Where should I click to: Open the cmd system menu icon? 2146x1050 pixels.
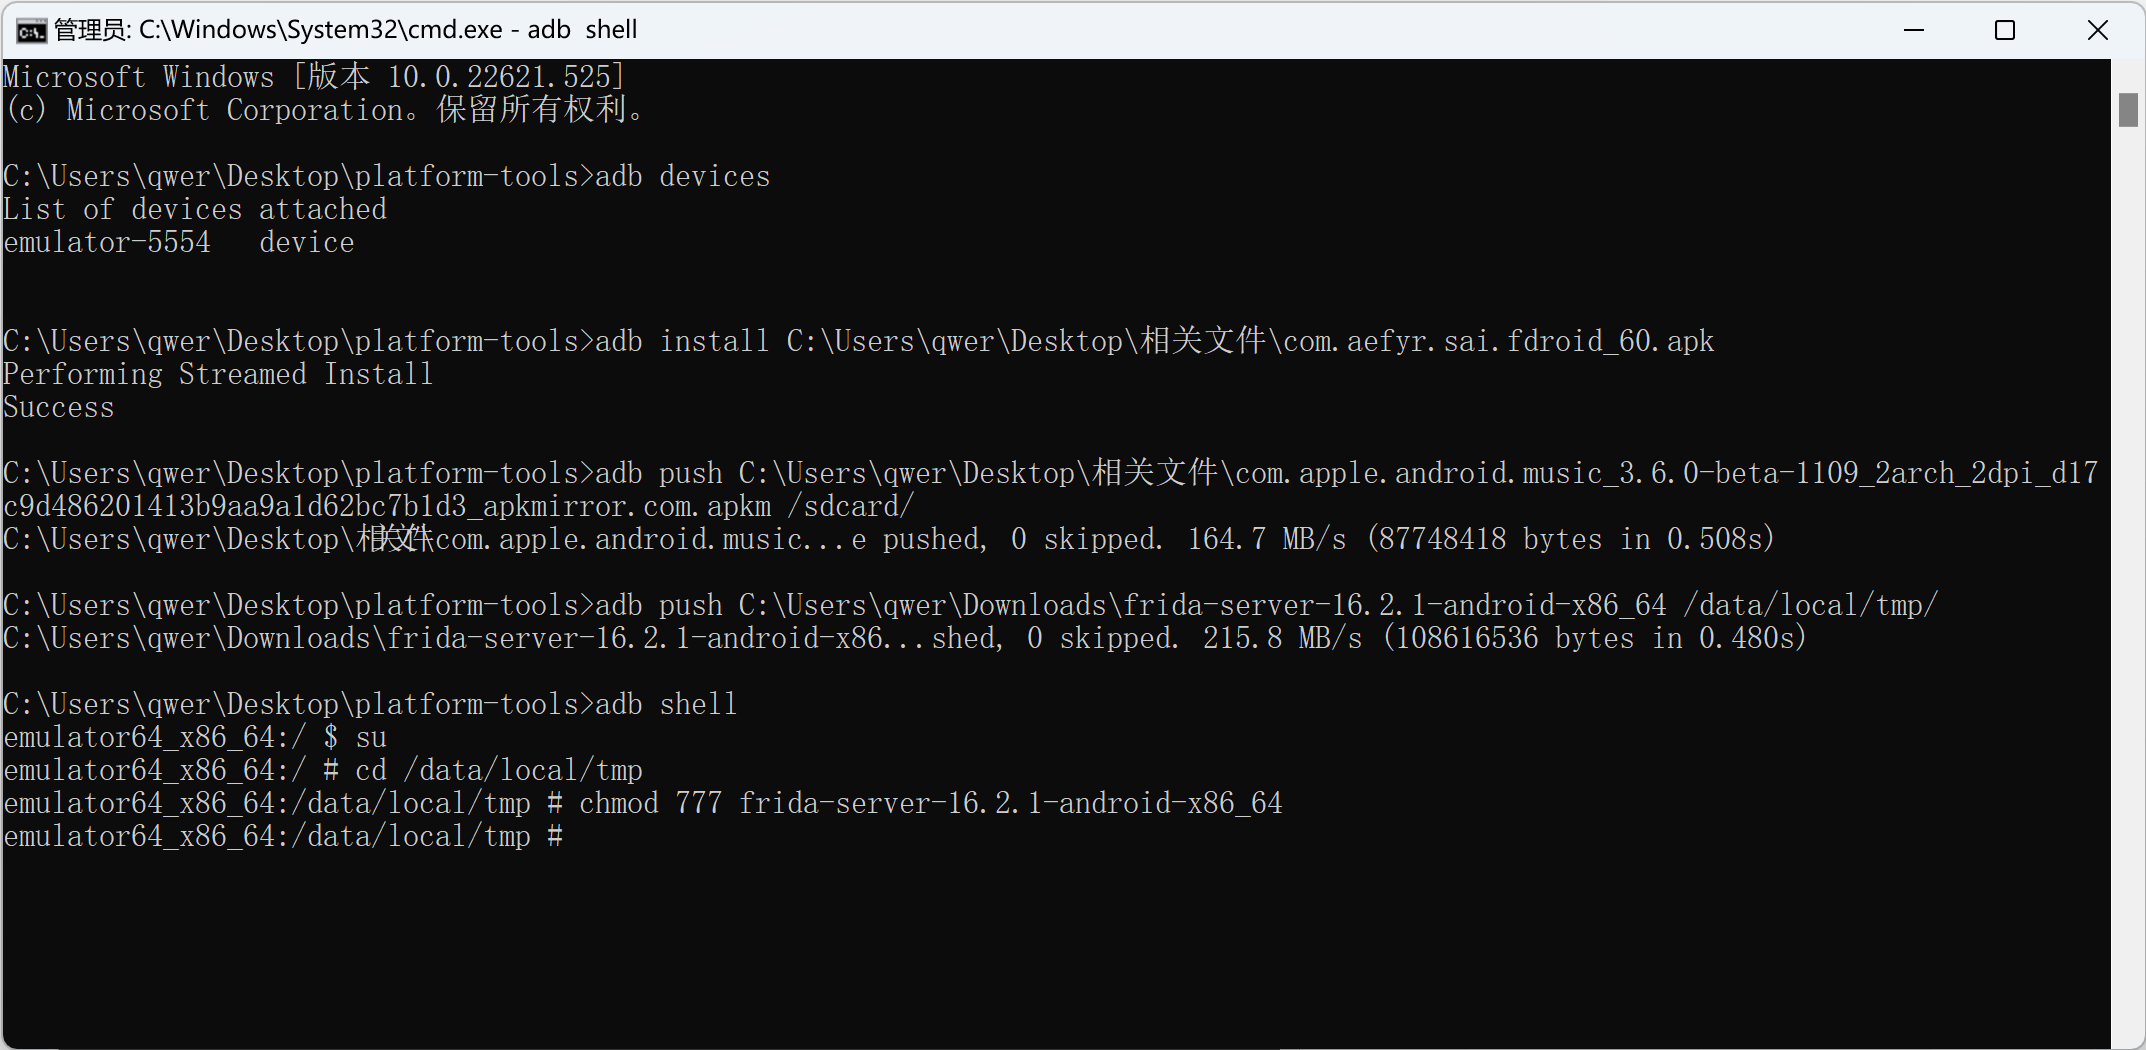coord(31,31)
